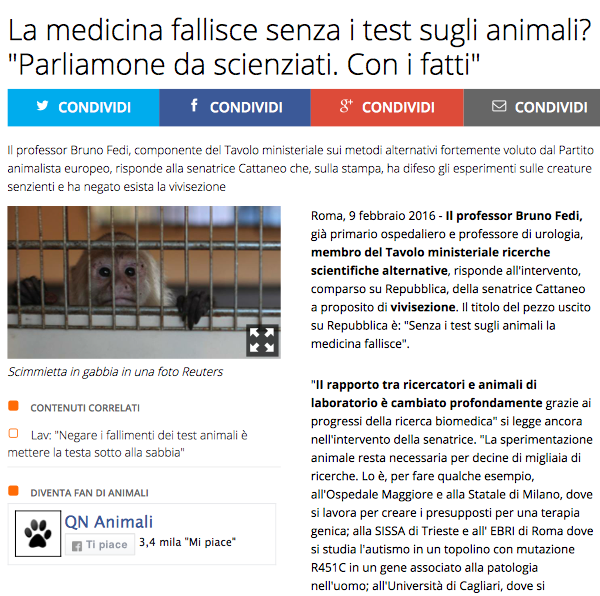Image resolution: width=600 pixels, height=596 pixels.
Task: Click the caged monkey photo
Action: click(x=144, y=282)
